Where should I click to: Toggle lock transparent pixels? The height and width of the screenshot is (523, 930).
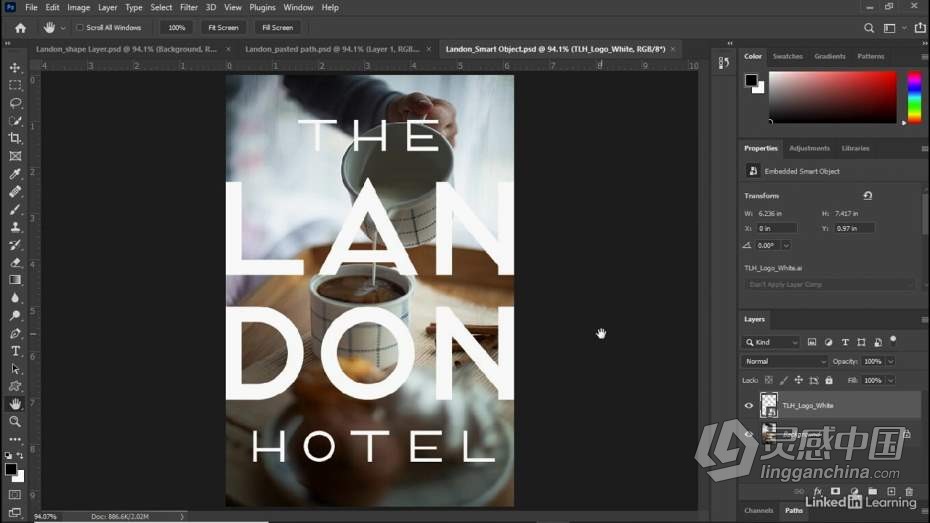pos(769,380)
